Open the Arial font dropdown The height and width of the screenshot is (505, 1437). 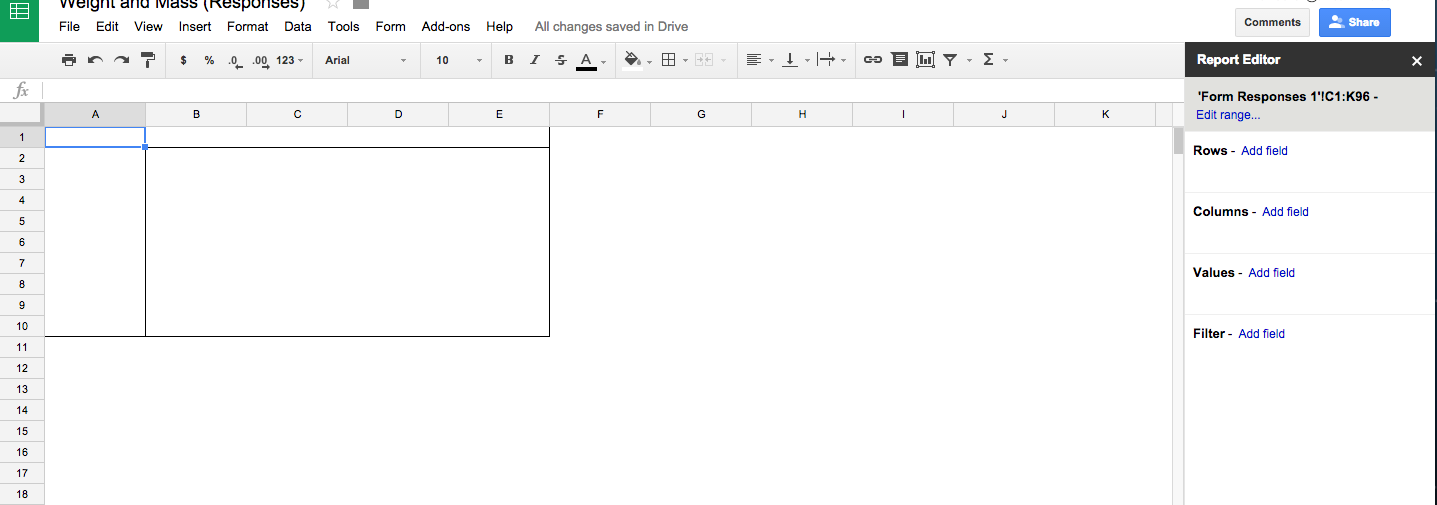[x=366, y=60]
